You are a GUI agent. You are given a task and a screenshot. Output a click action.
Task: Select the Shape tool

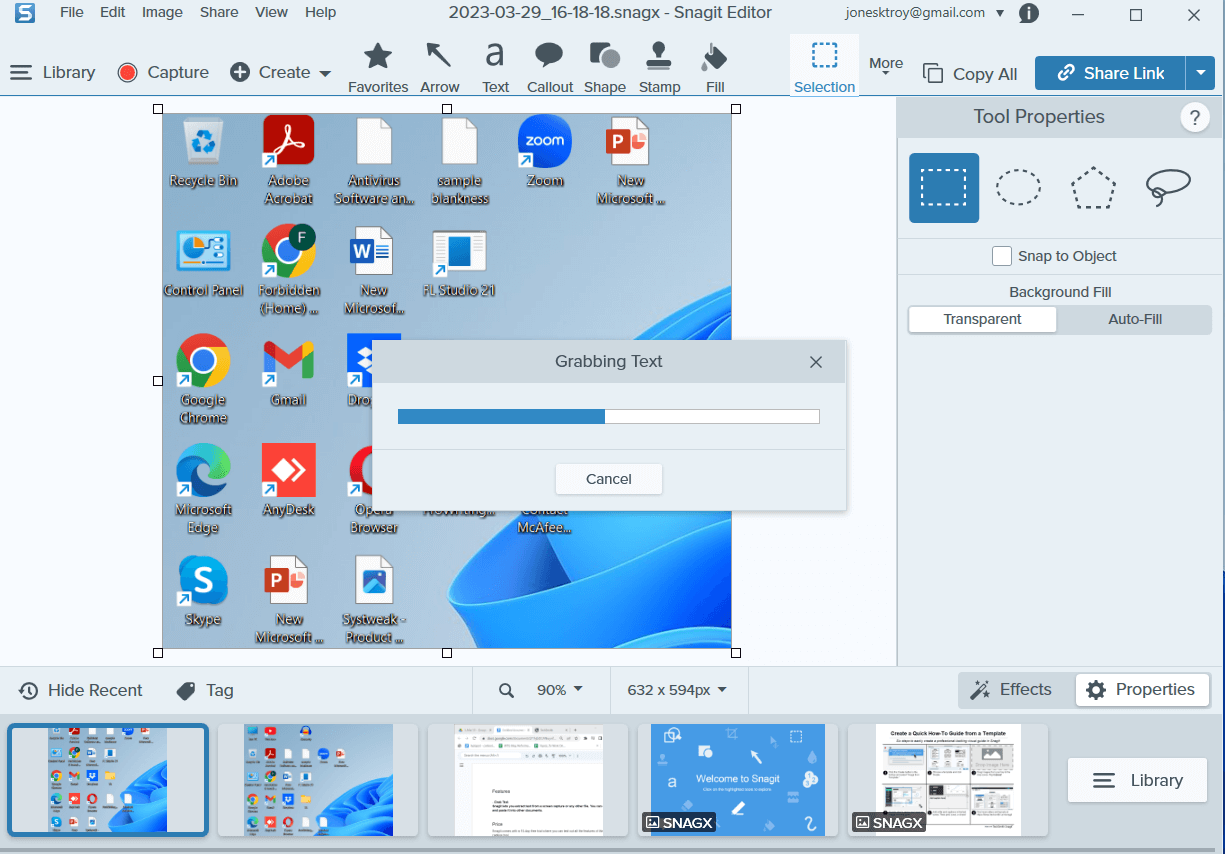604,67
